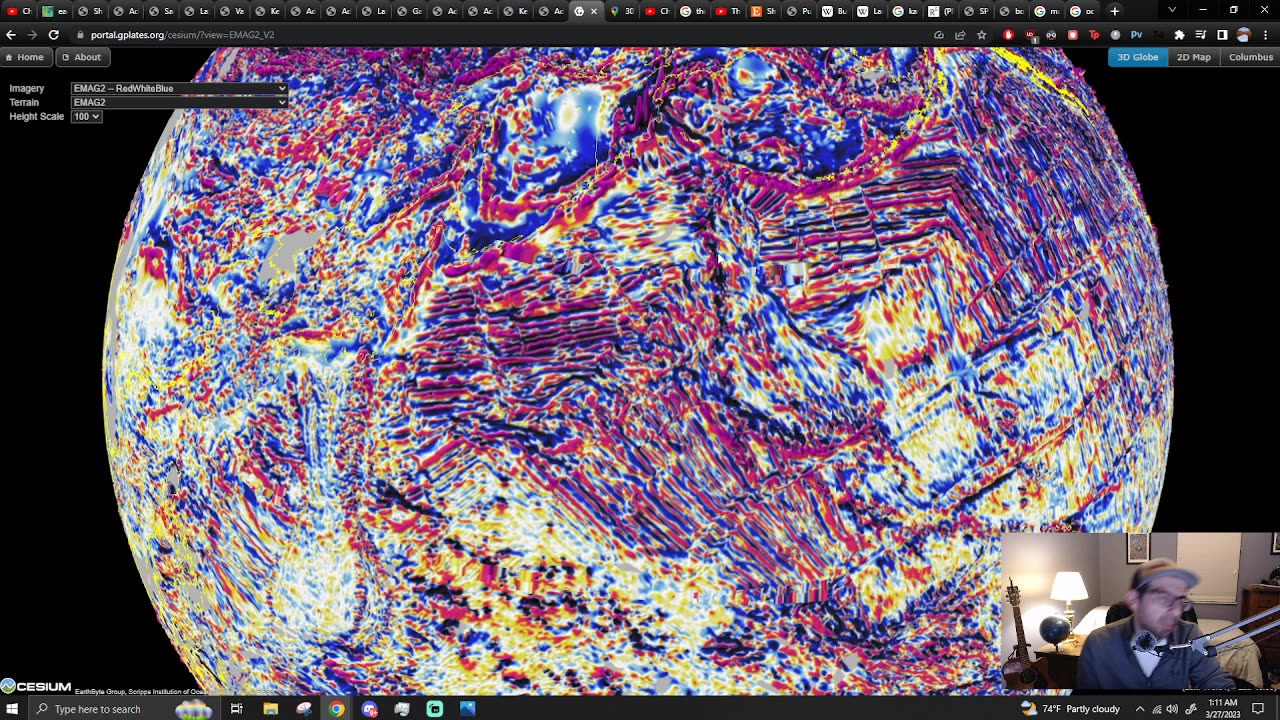Image resolution: width=1280 pixels, height=720 pixels.
Task: Click the Cesium logo
Action: (x=36, y=686)
